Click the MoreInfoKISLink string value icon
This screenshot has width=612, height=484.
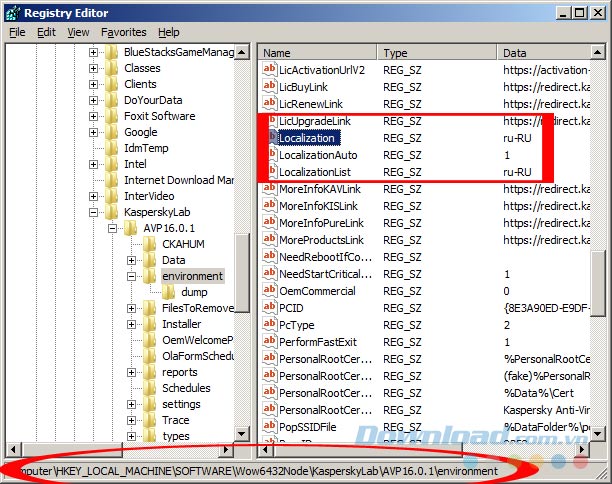(x=269, y=205)
